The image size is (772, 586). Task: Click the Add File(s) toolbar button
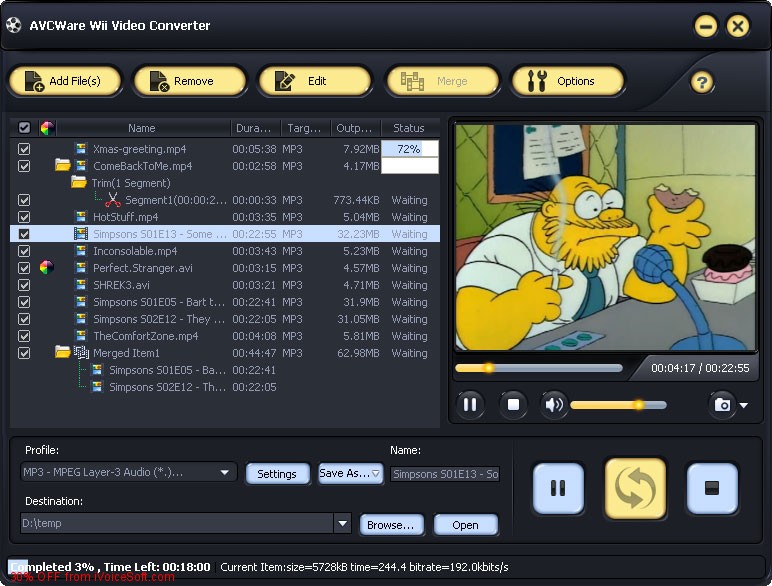pyautogui.click(x=65, y=81)
